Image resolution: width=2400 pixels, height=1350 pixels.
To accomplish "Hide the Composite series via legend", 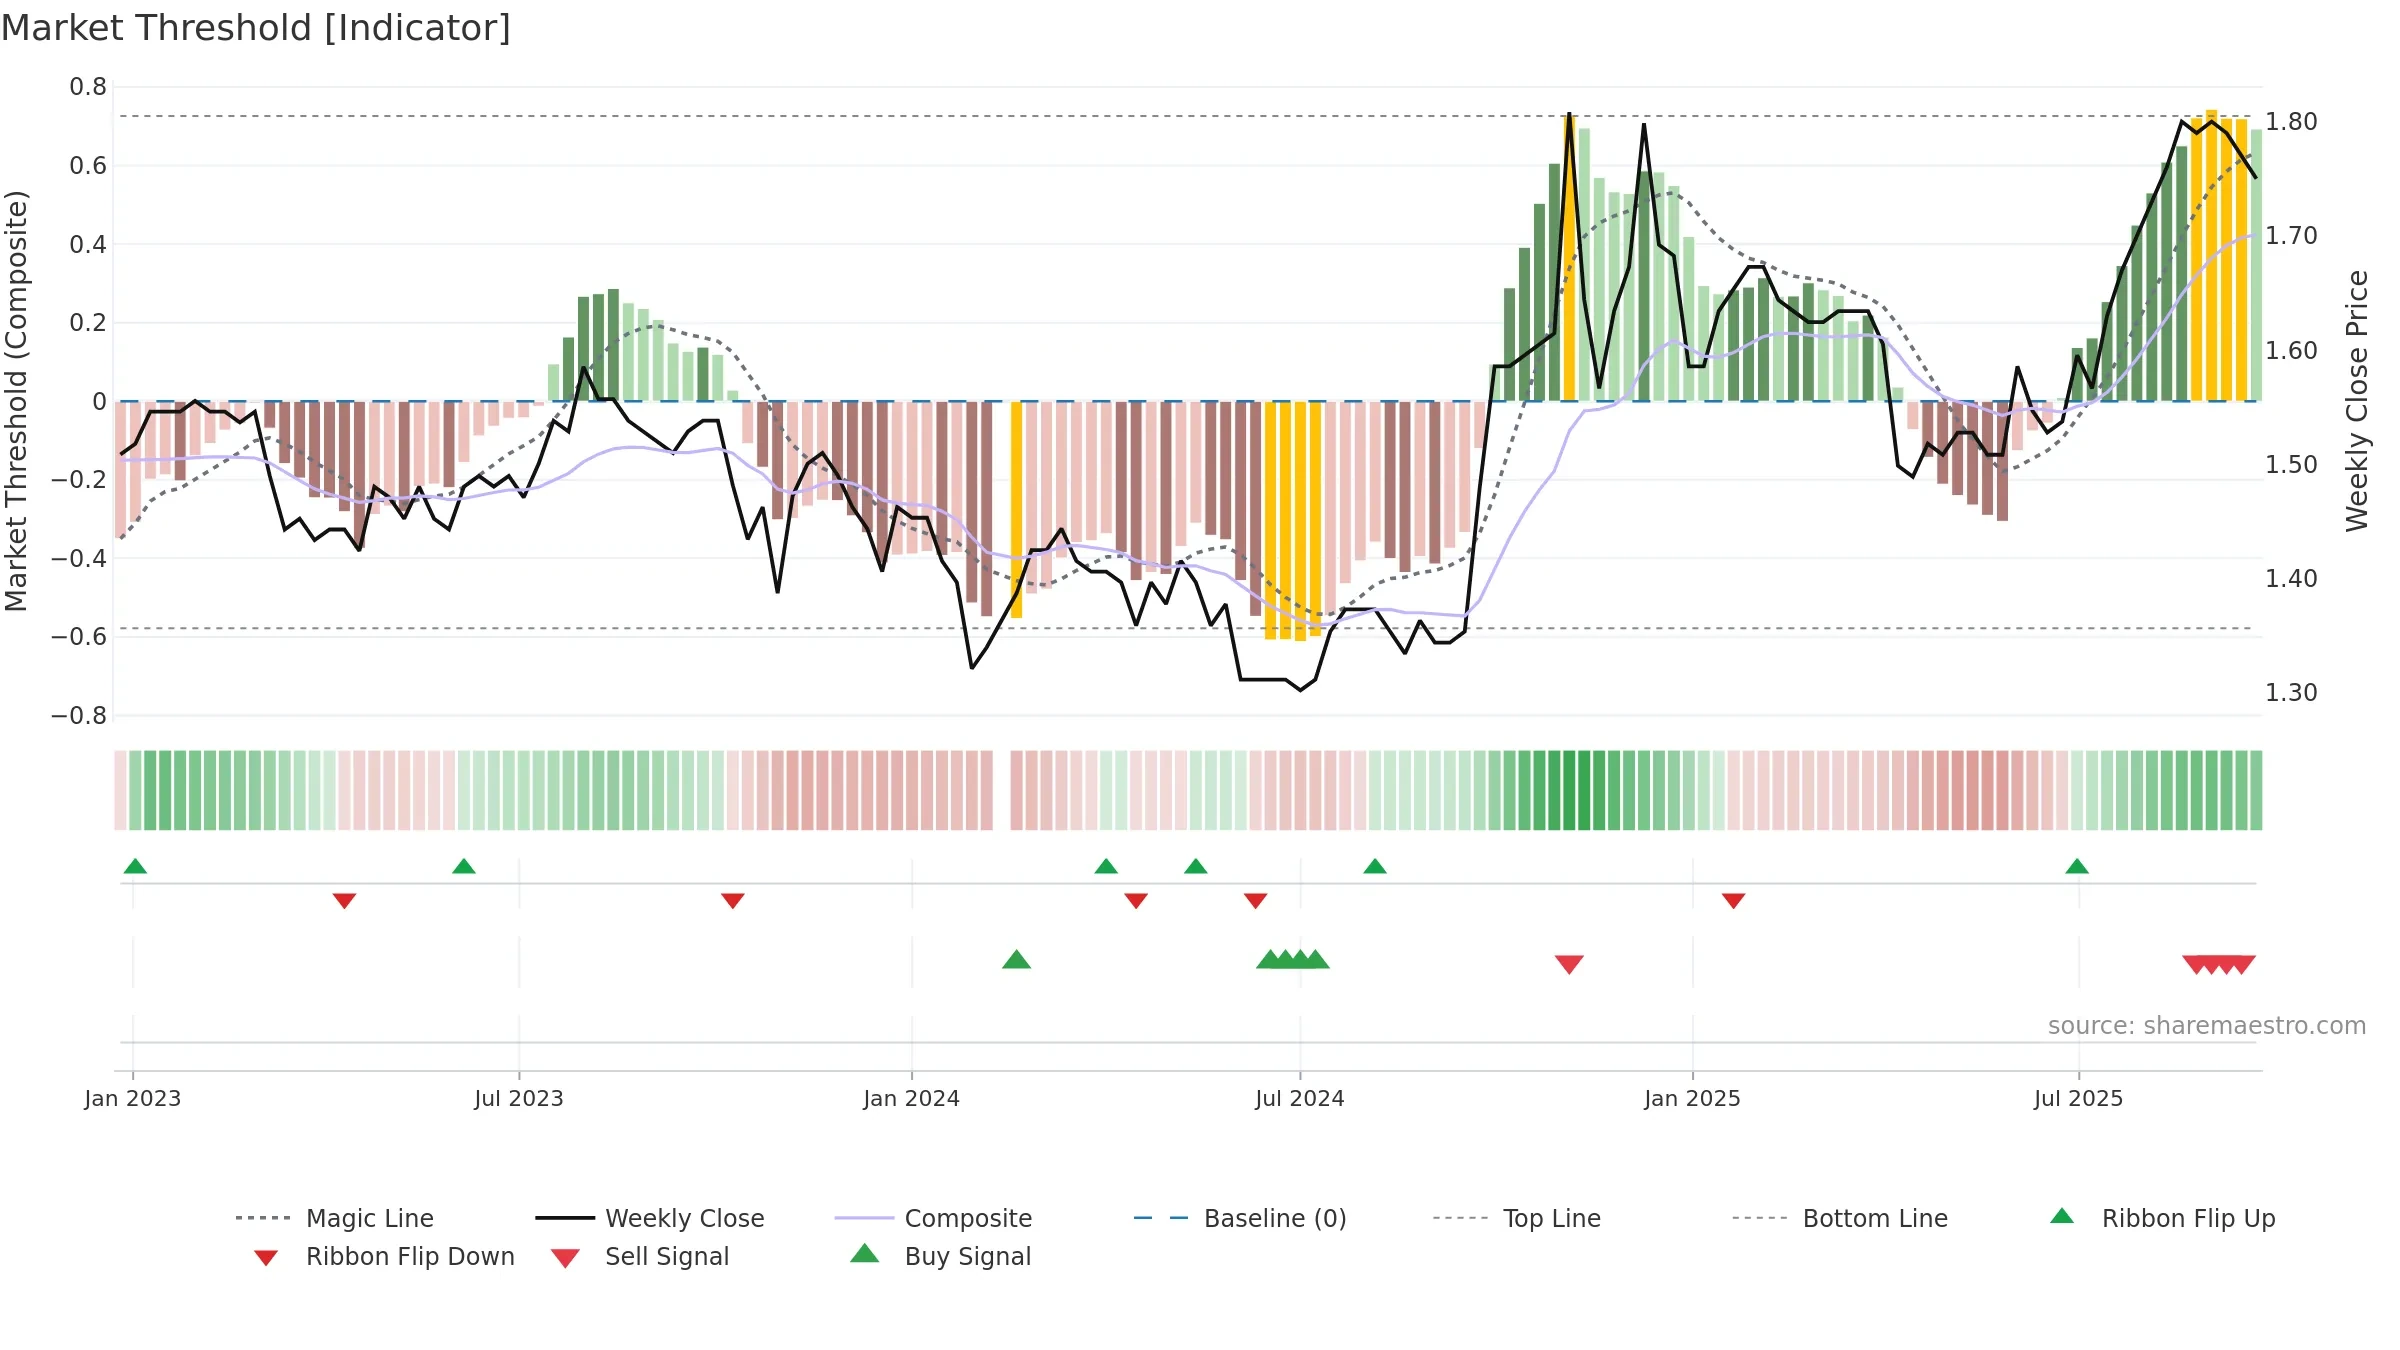I will [933, 1218].
